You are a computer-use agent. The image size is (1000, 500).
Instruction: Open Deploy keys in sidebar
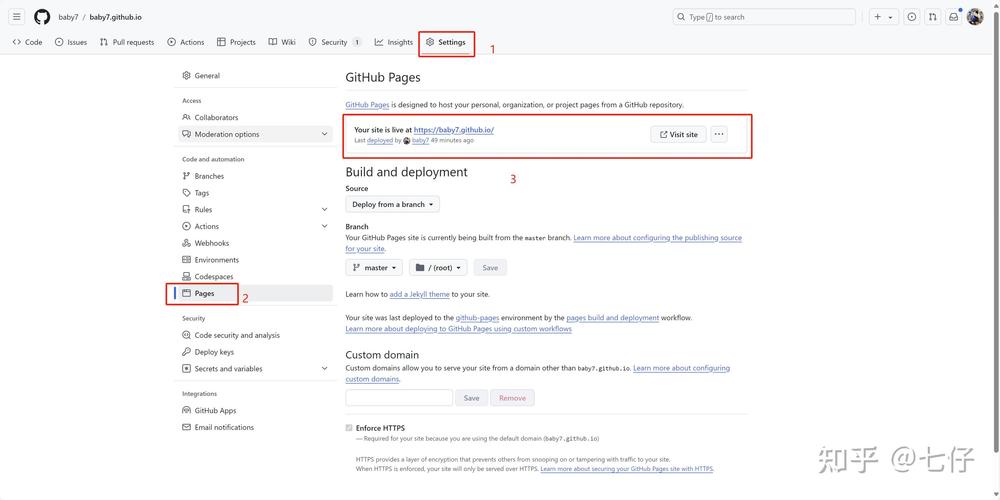tap(255, 352)
